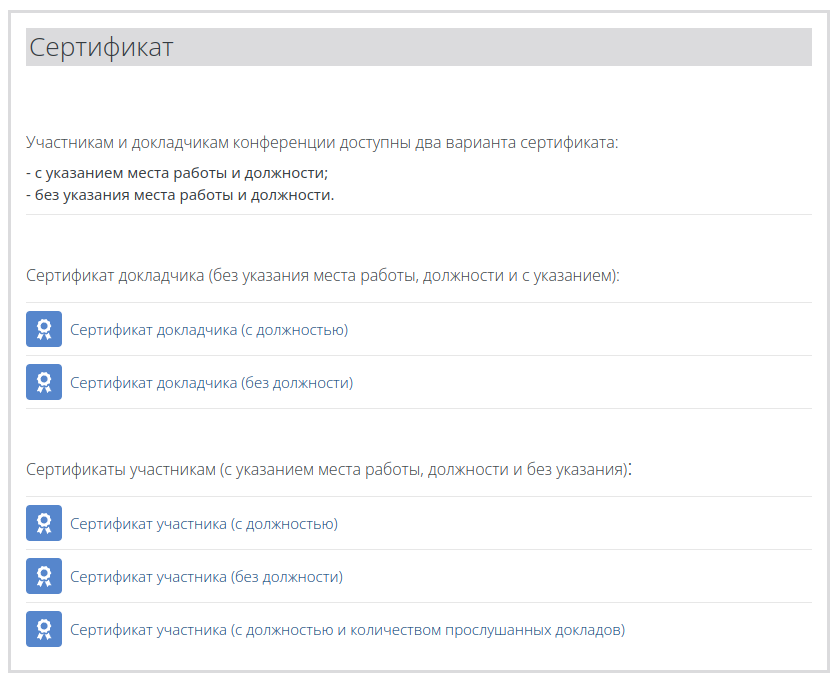Click the badge icon beside Сертификат докладчика (с должностью)
The width and height of the screenshot is (840, 682).
44,329
